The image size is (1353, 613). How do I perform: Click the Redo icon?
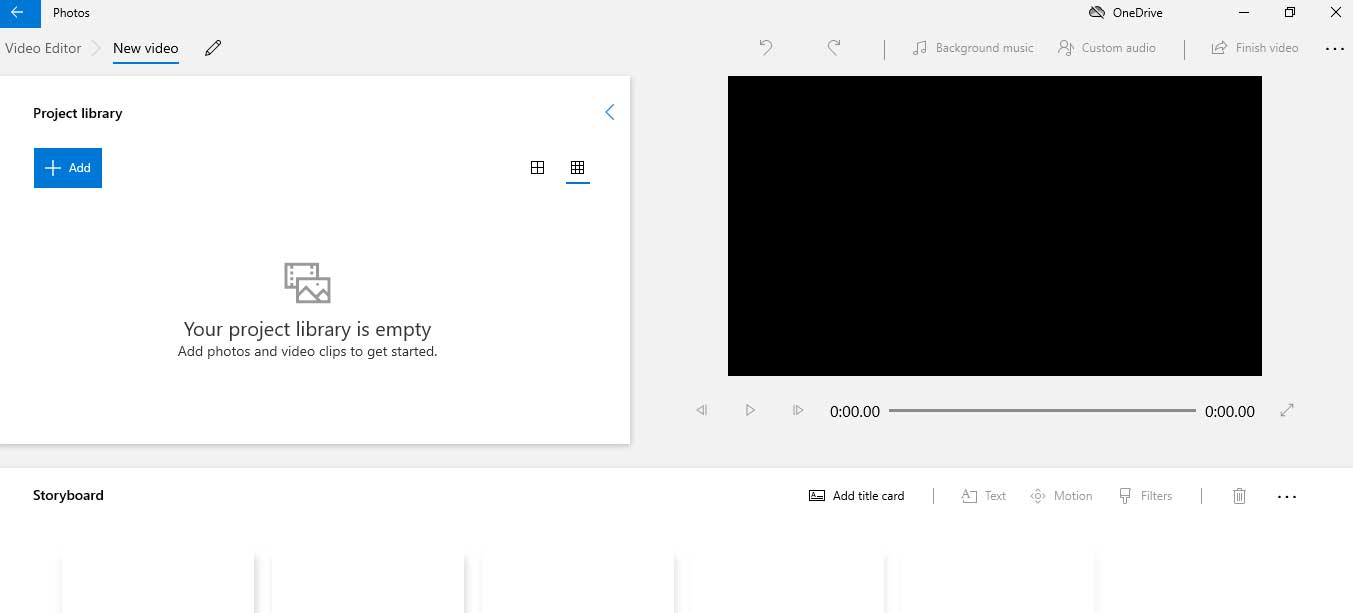pos(833,47)
